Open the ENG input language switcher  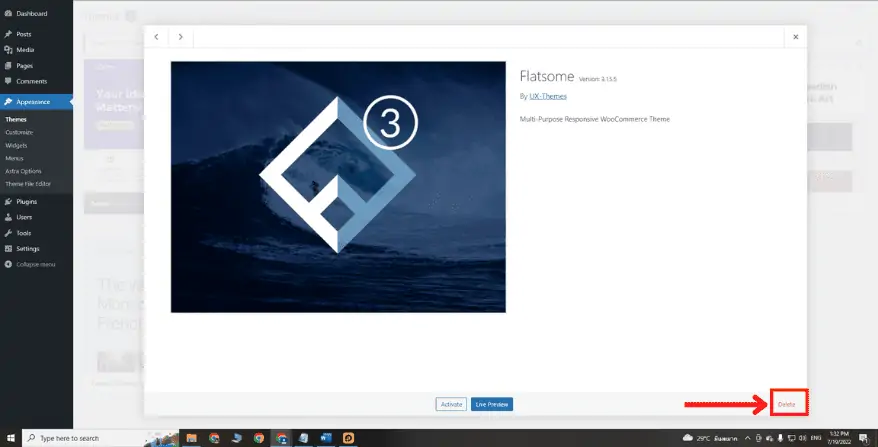(816, 438)
